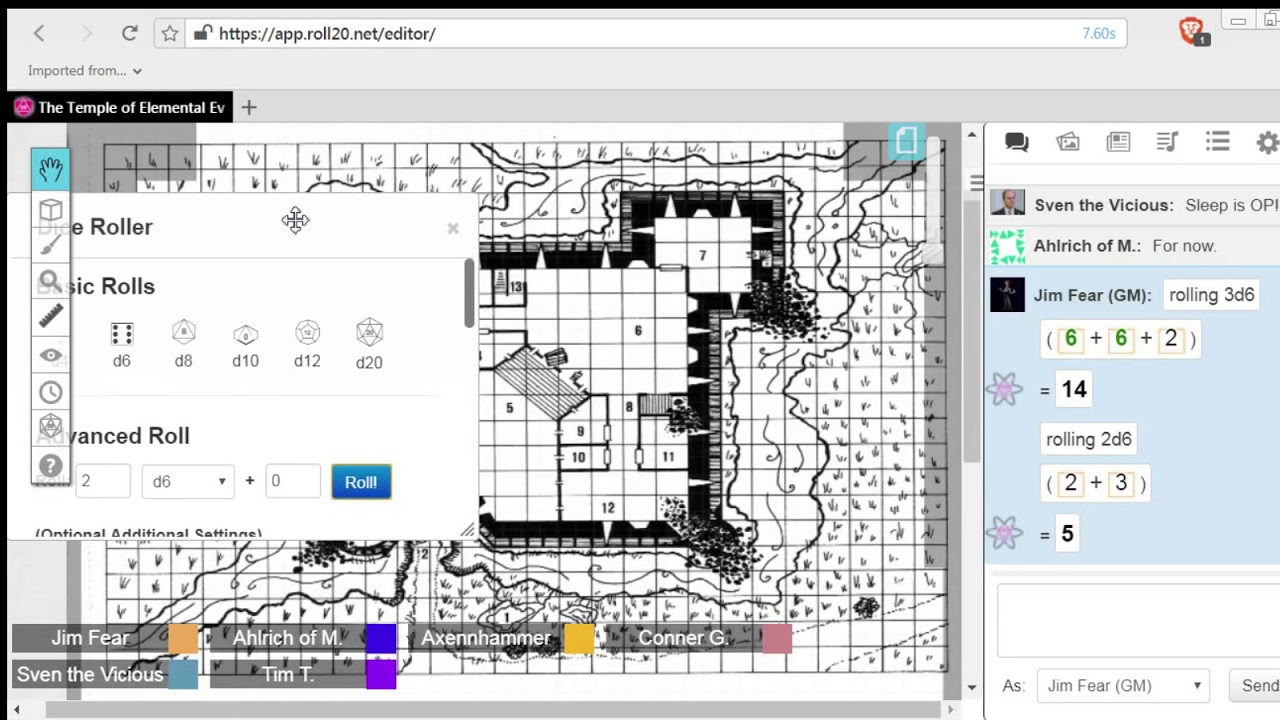Click Tim T.'s purple color swatch

(x=381, y=675)
